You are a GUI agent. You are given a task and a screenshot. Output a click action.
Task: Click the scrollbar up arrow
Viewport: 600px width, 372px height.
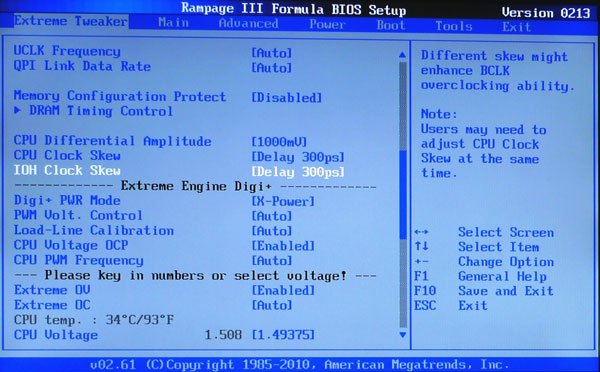402,55
